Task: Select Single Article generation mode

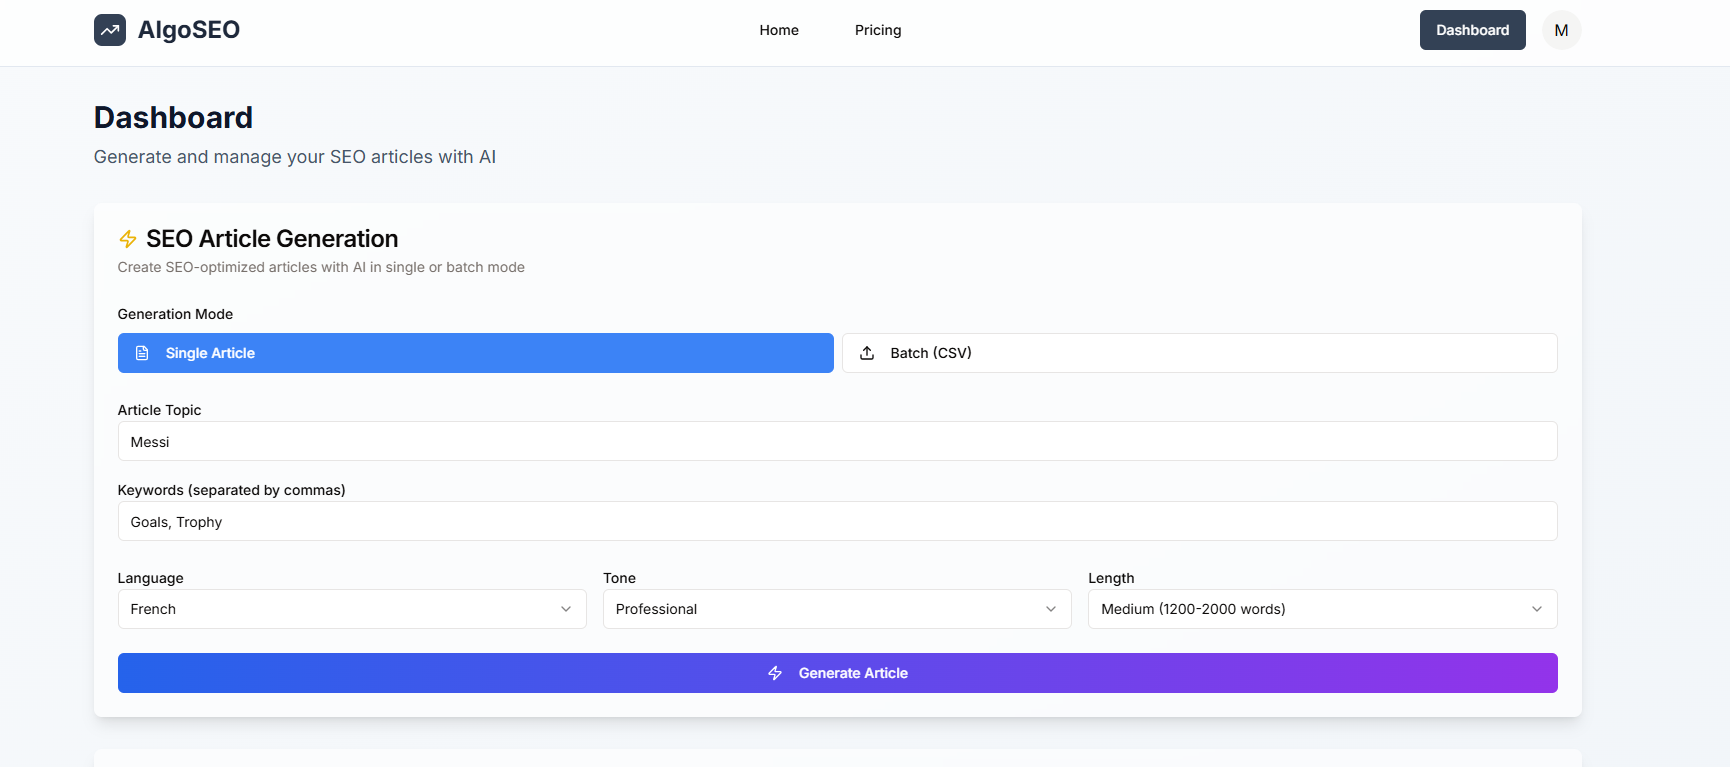Action: [476, 353]
